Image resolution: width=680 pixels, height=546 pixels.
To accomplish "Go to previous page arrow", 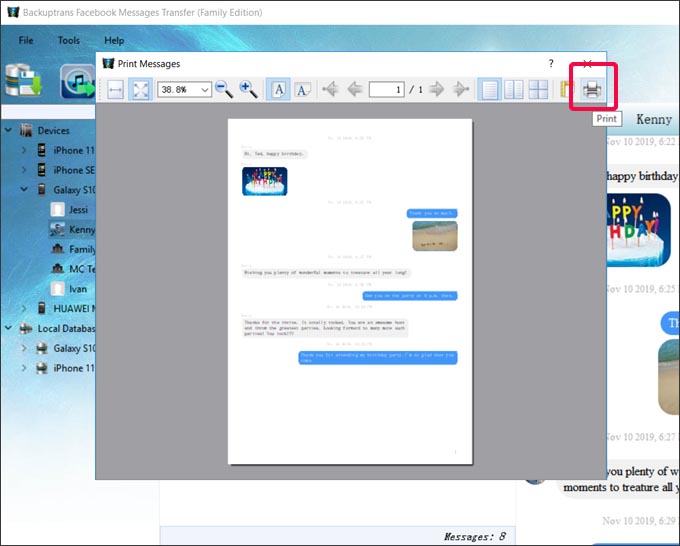I will coord(355,89).
